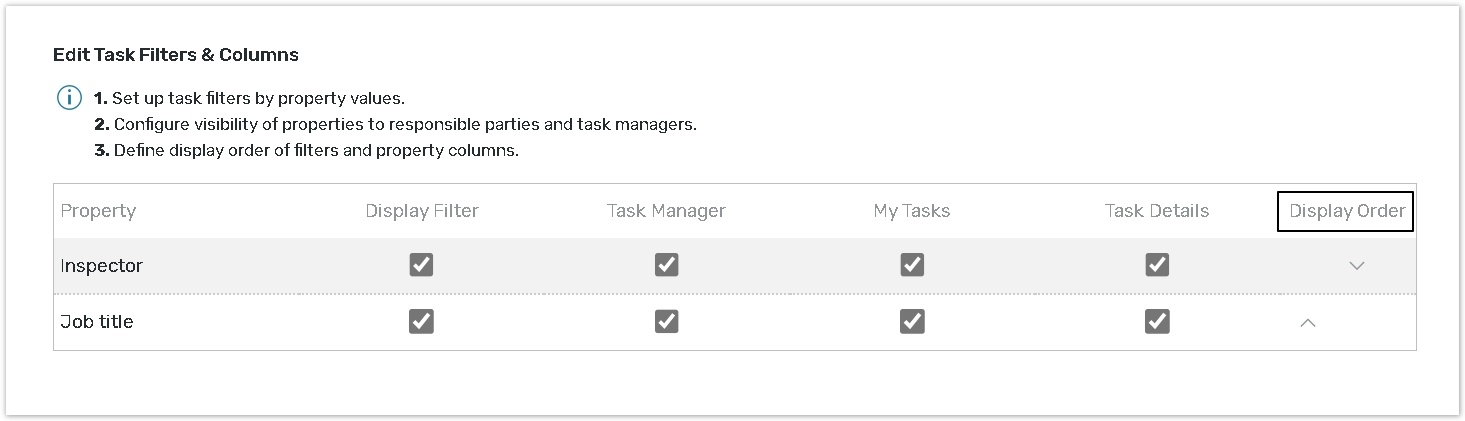This screenshot has width=1465, height=421.
Task: Uncheck Task Manager for Inspector
Action: pos(666,265)
